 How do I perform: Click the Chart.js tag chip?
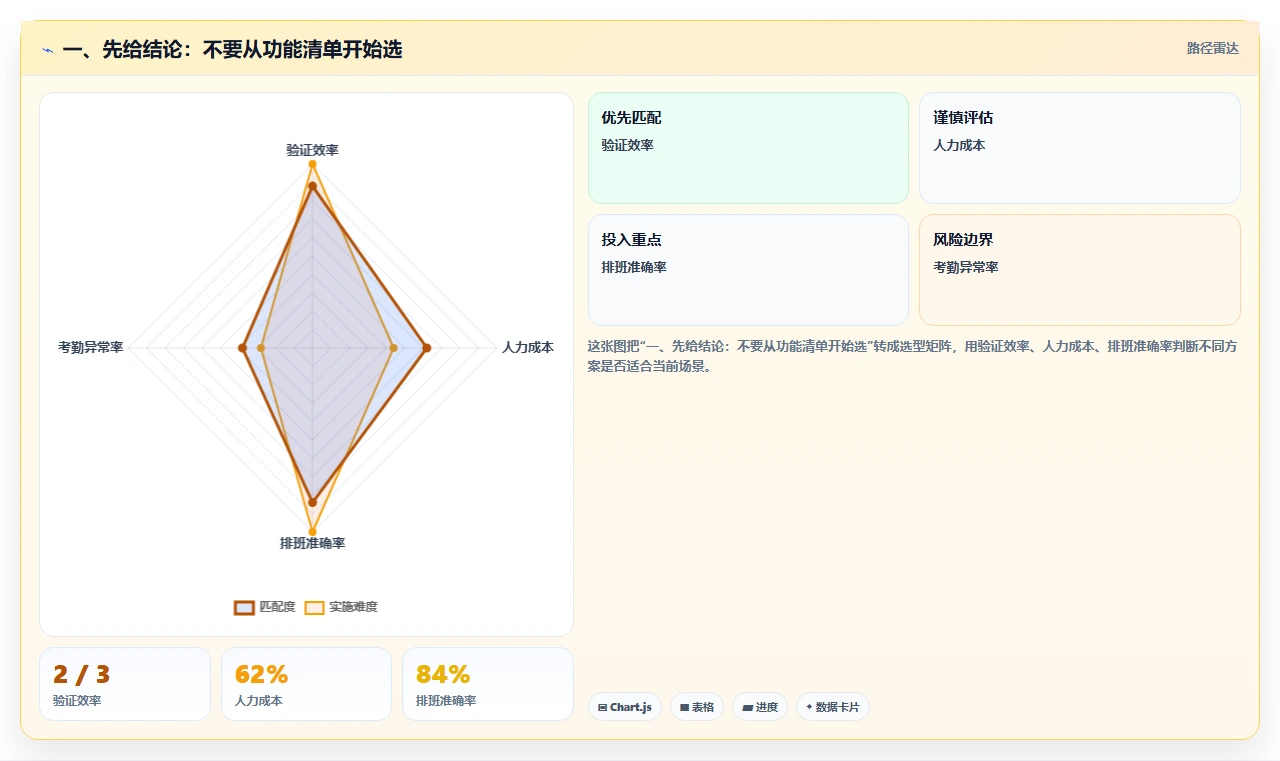(625, 707)
